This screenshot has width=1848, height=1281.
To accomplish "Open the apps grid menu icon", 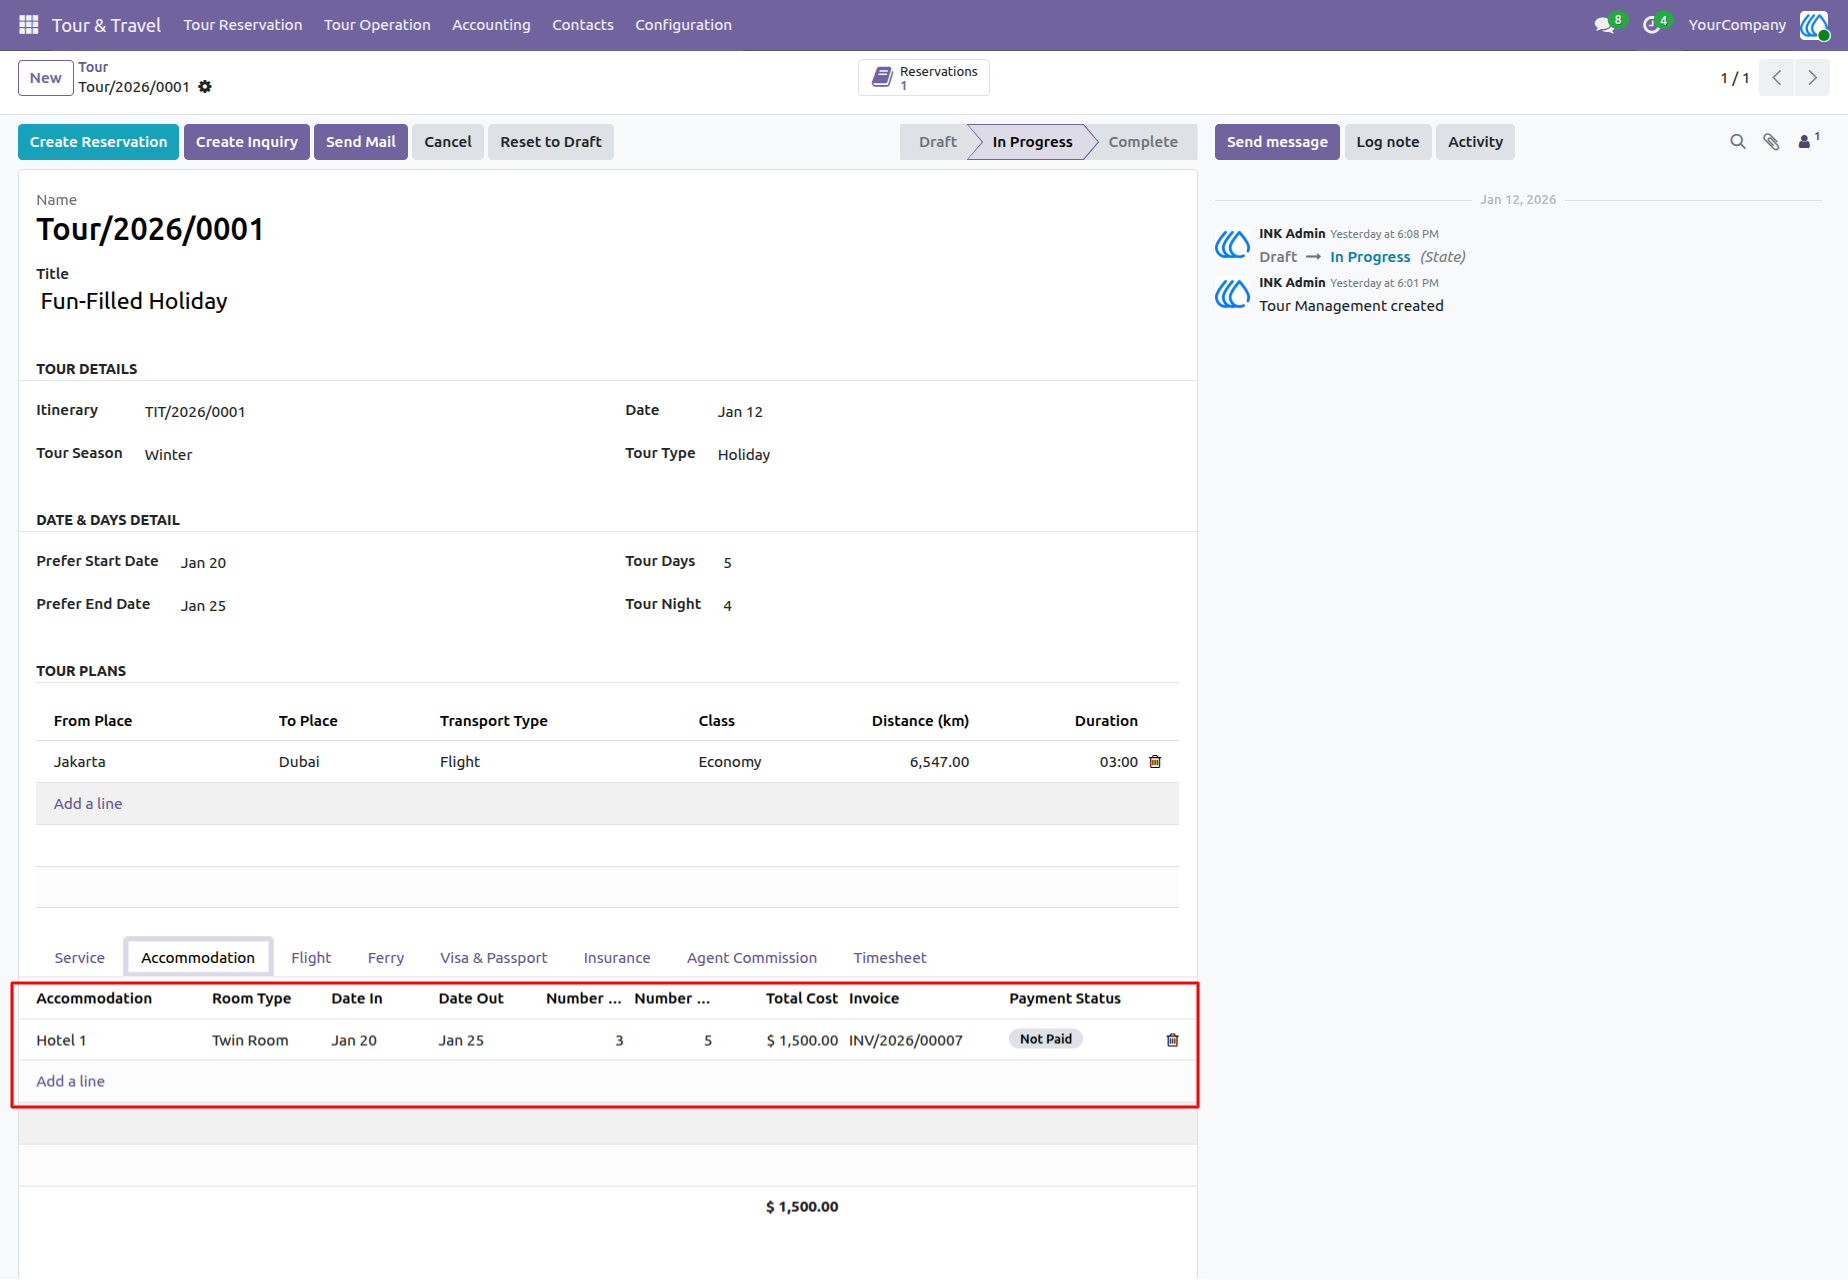I will point(29,24).
